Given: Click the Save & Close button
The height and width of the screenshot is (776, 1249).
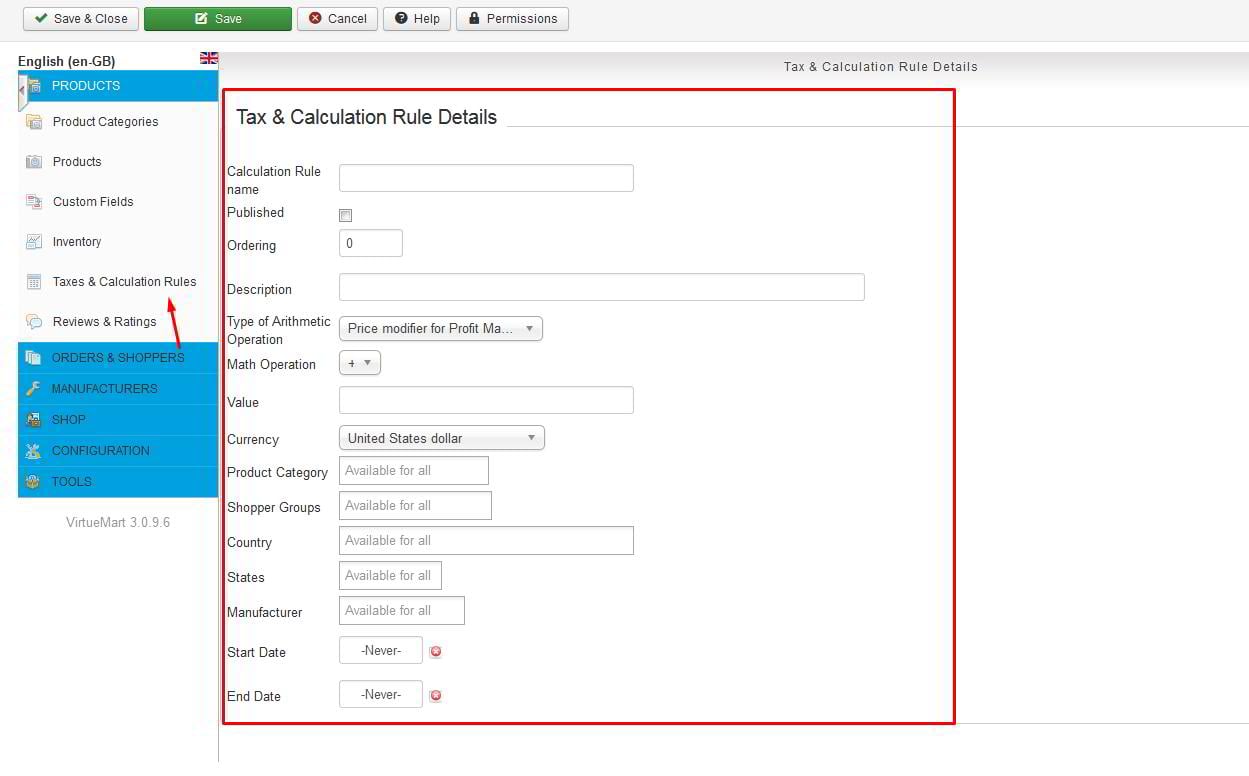Looking at the screenshot, I should pyautogui.click(x=81, y=19).
